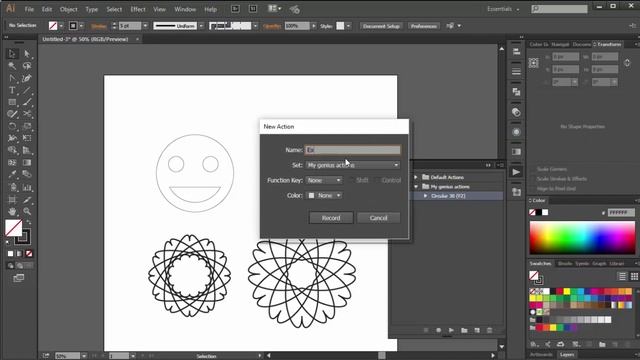640x360 pixels.
Task: Expand the Circular 30 (F2) action
Action: pos(425,196)
